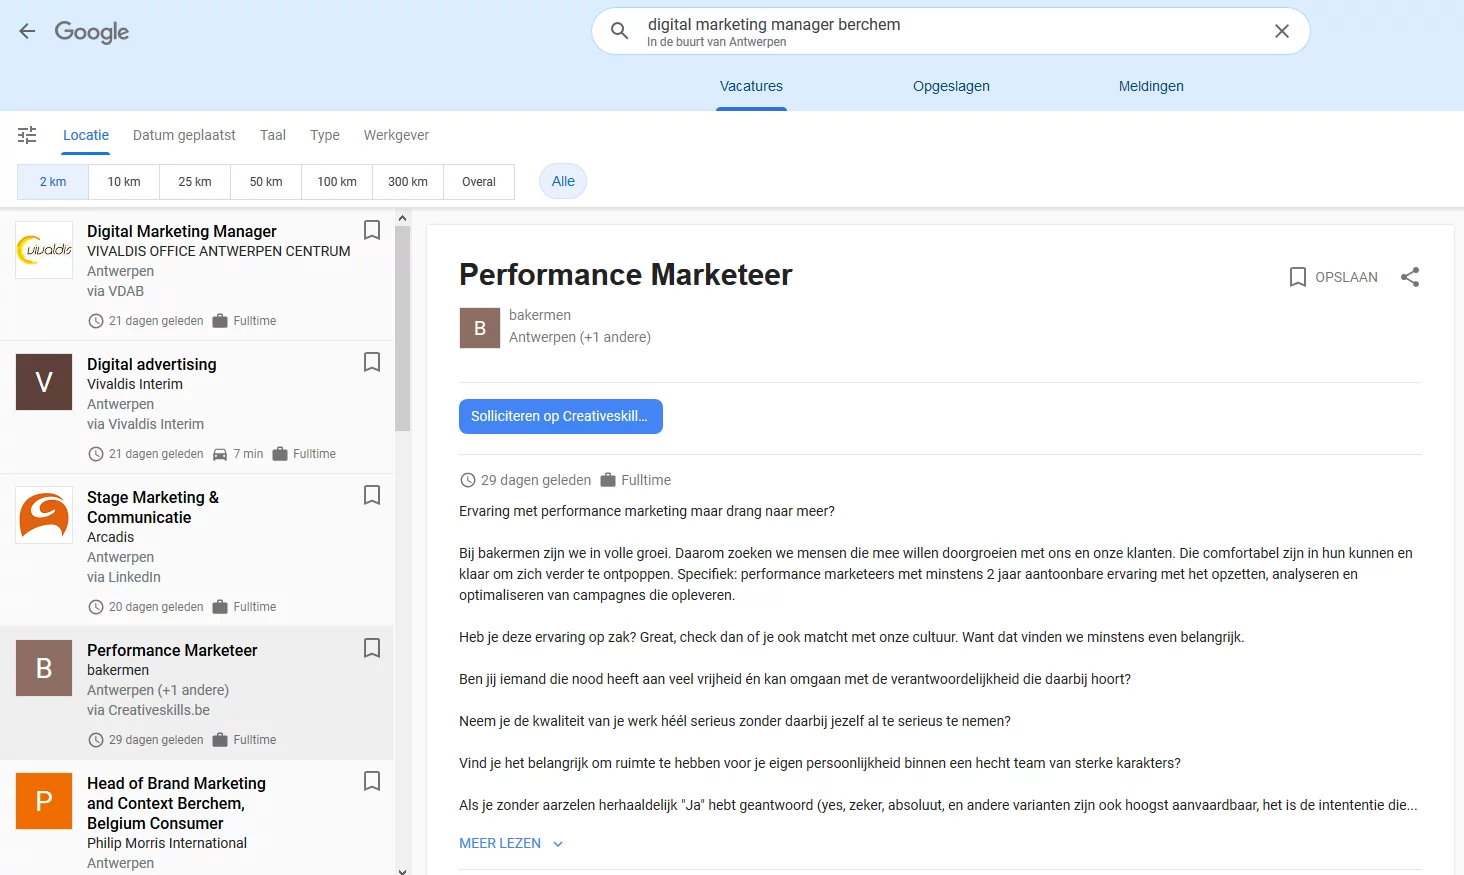Bookmark the Digital Marketing Manager job

pyautogui.click(x=372, y=230)
